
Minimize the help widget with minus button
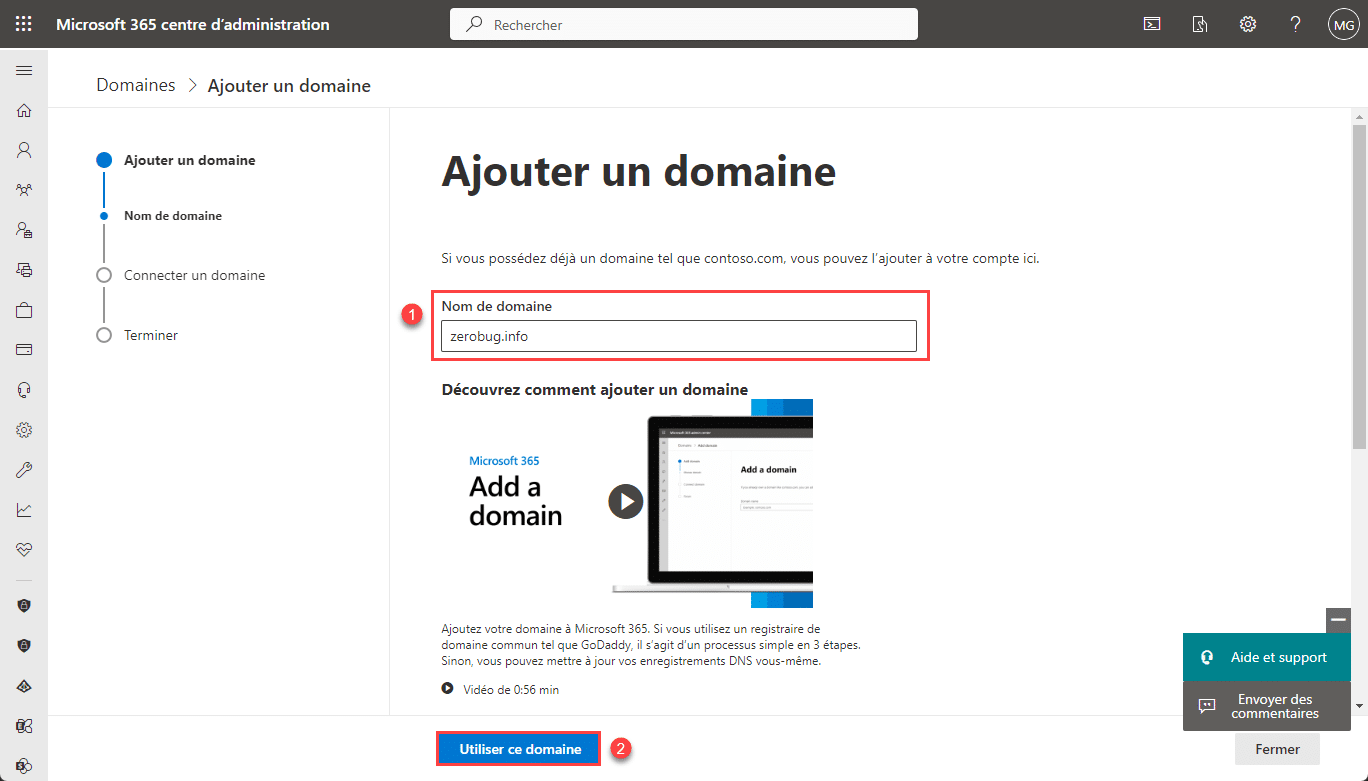tap(1338, 620)
